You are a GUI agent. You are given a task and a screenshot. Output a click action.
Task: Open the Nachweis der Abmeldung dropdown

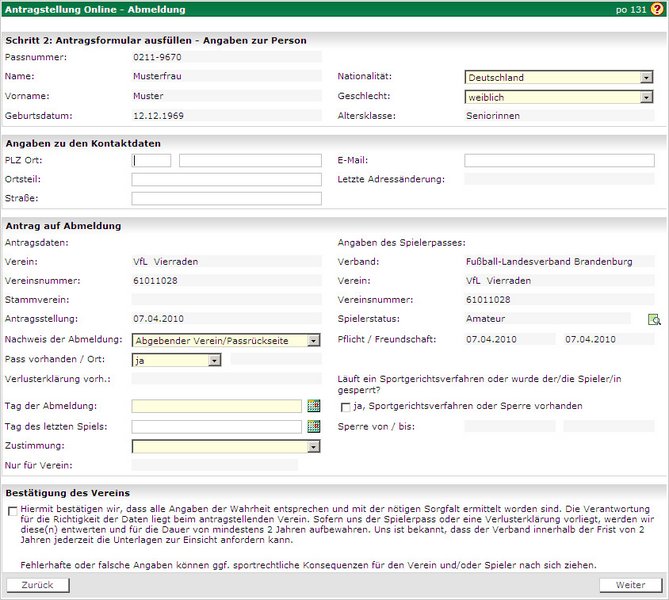226,340
